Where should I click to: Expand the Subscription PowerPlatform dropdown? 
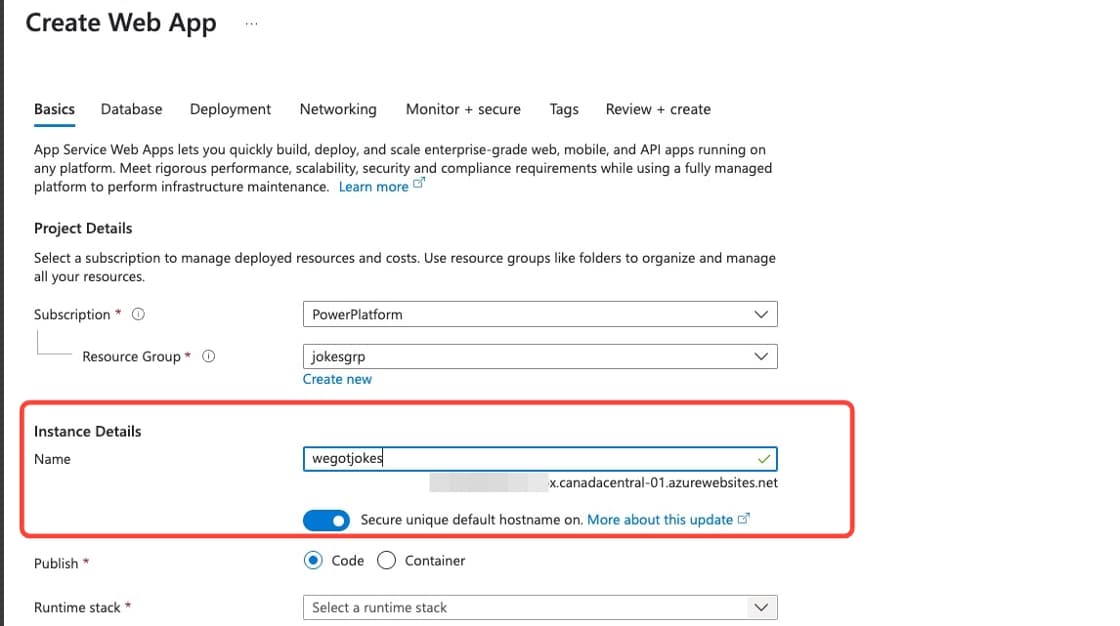point(540,314)
